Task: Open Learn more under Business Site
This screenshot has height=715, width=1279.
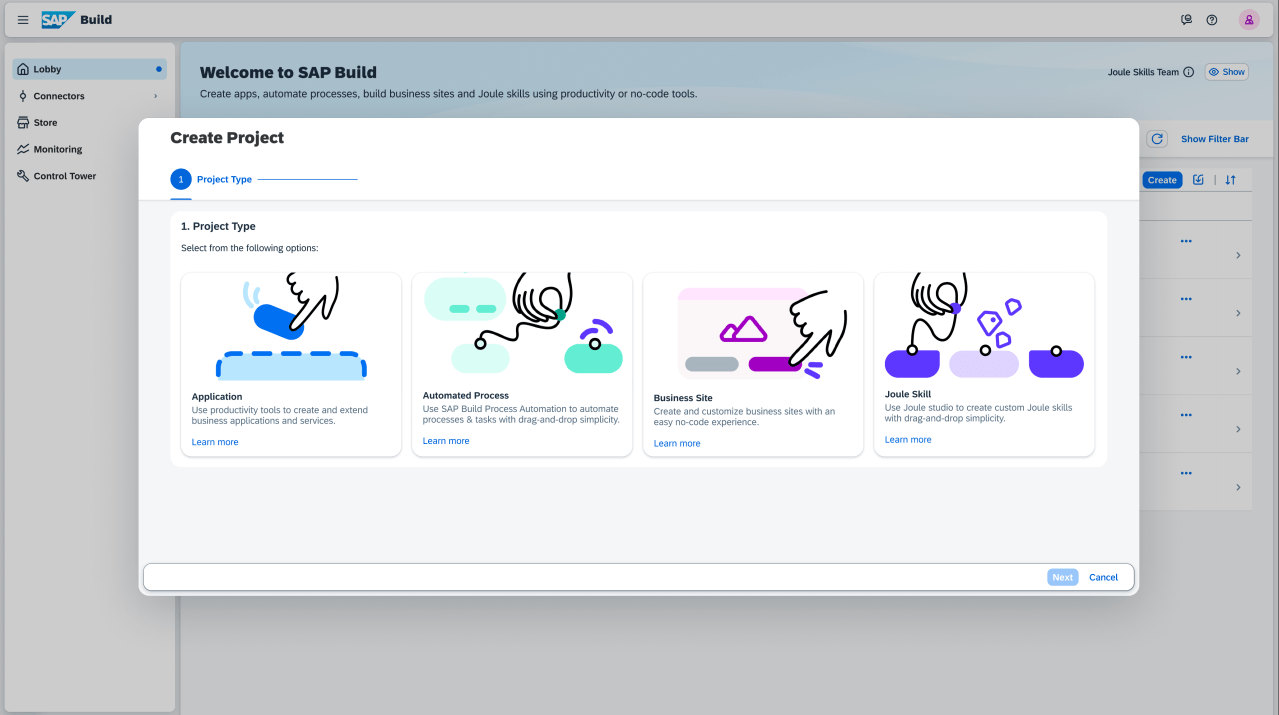Action: pos(677,443)
